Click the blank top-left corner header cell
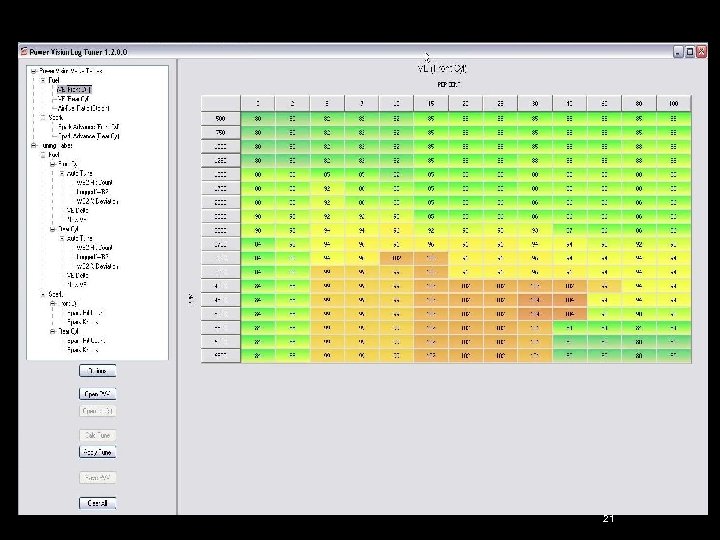Screen dimensions: 720x540 click(220, 103)
